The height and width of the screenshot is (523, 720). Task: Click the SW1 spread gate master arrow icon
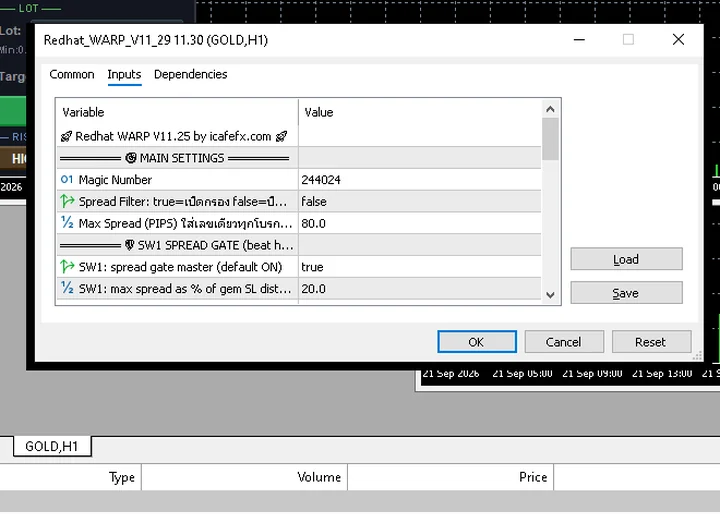click(x=67, y=267)
